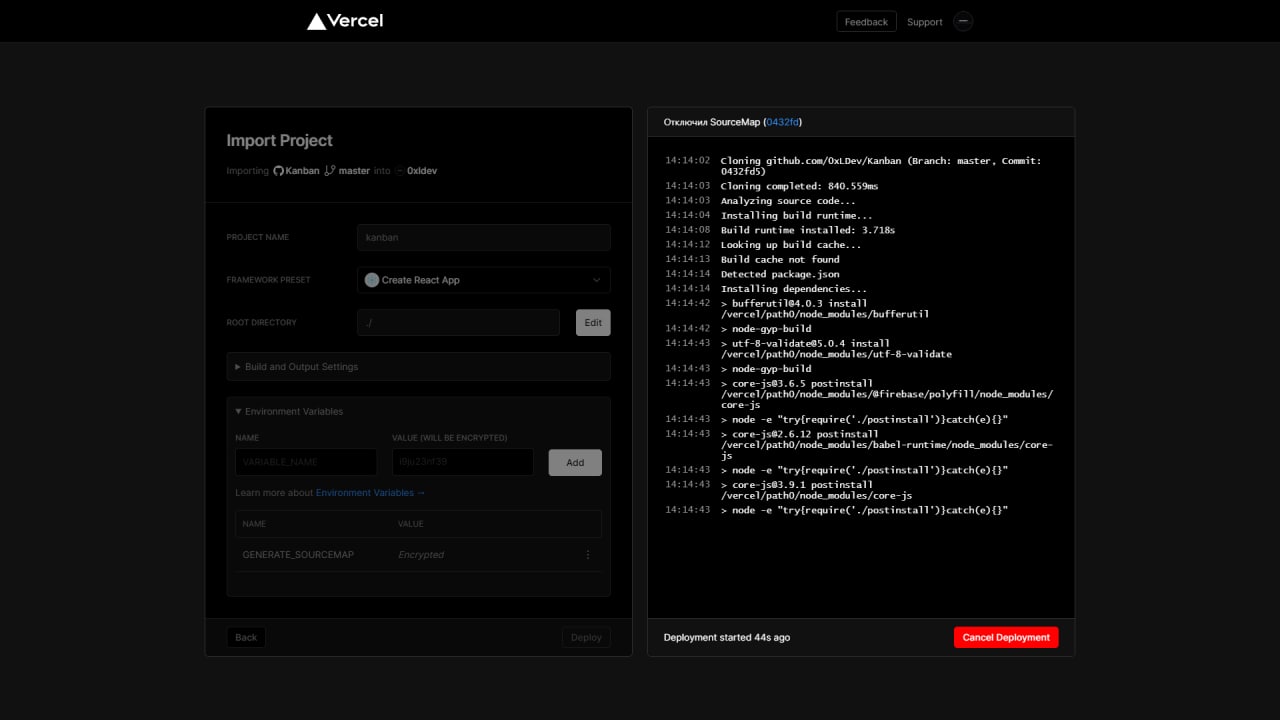
Task: Open the account menu circle icon
Action: click(x=963, y=21)
